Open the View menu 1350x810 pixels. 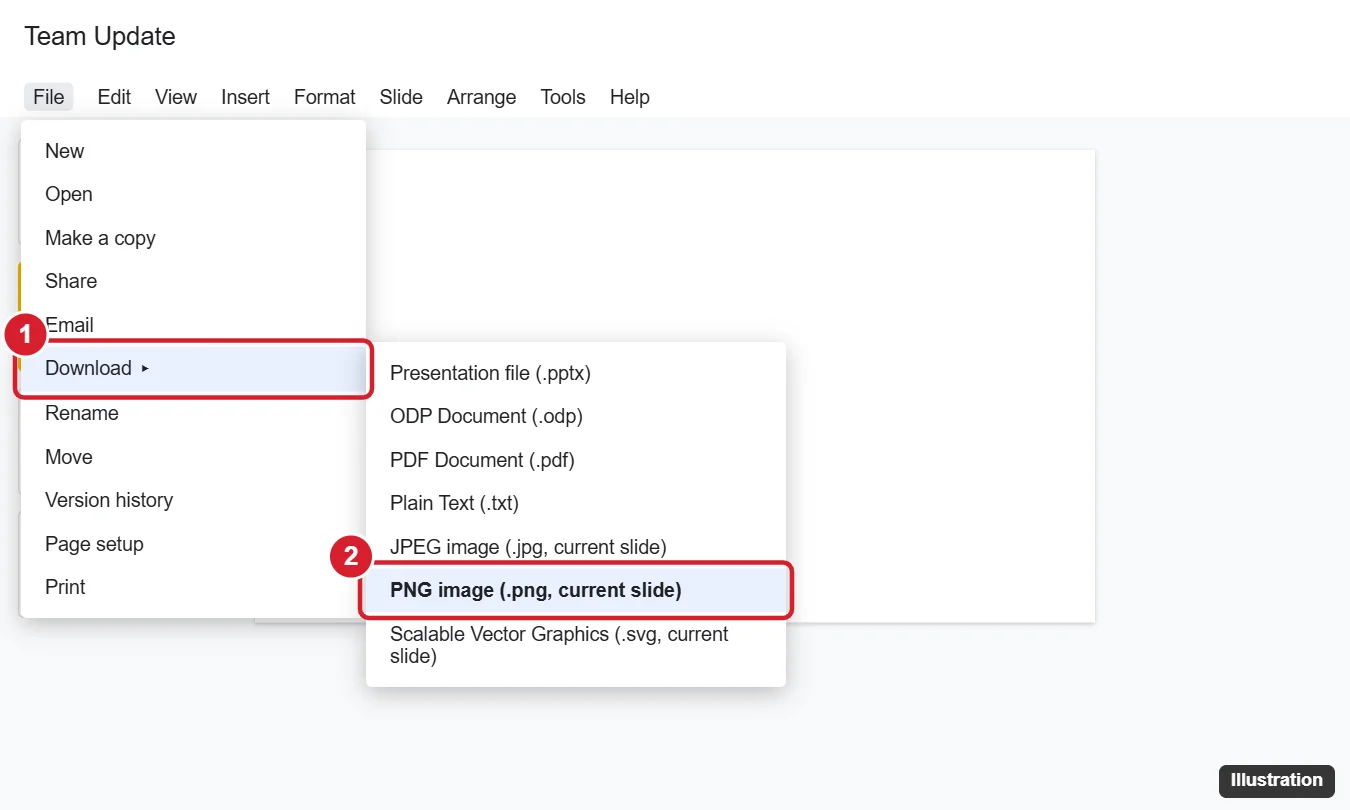click(x=176, y=97)
